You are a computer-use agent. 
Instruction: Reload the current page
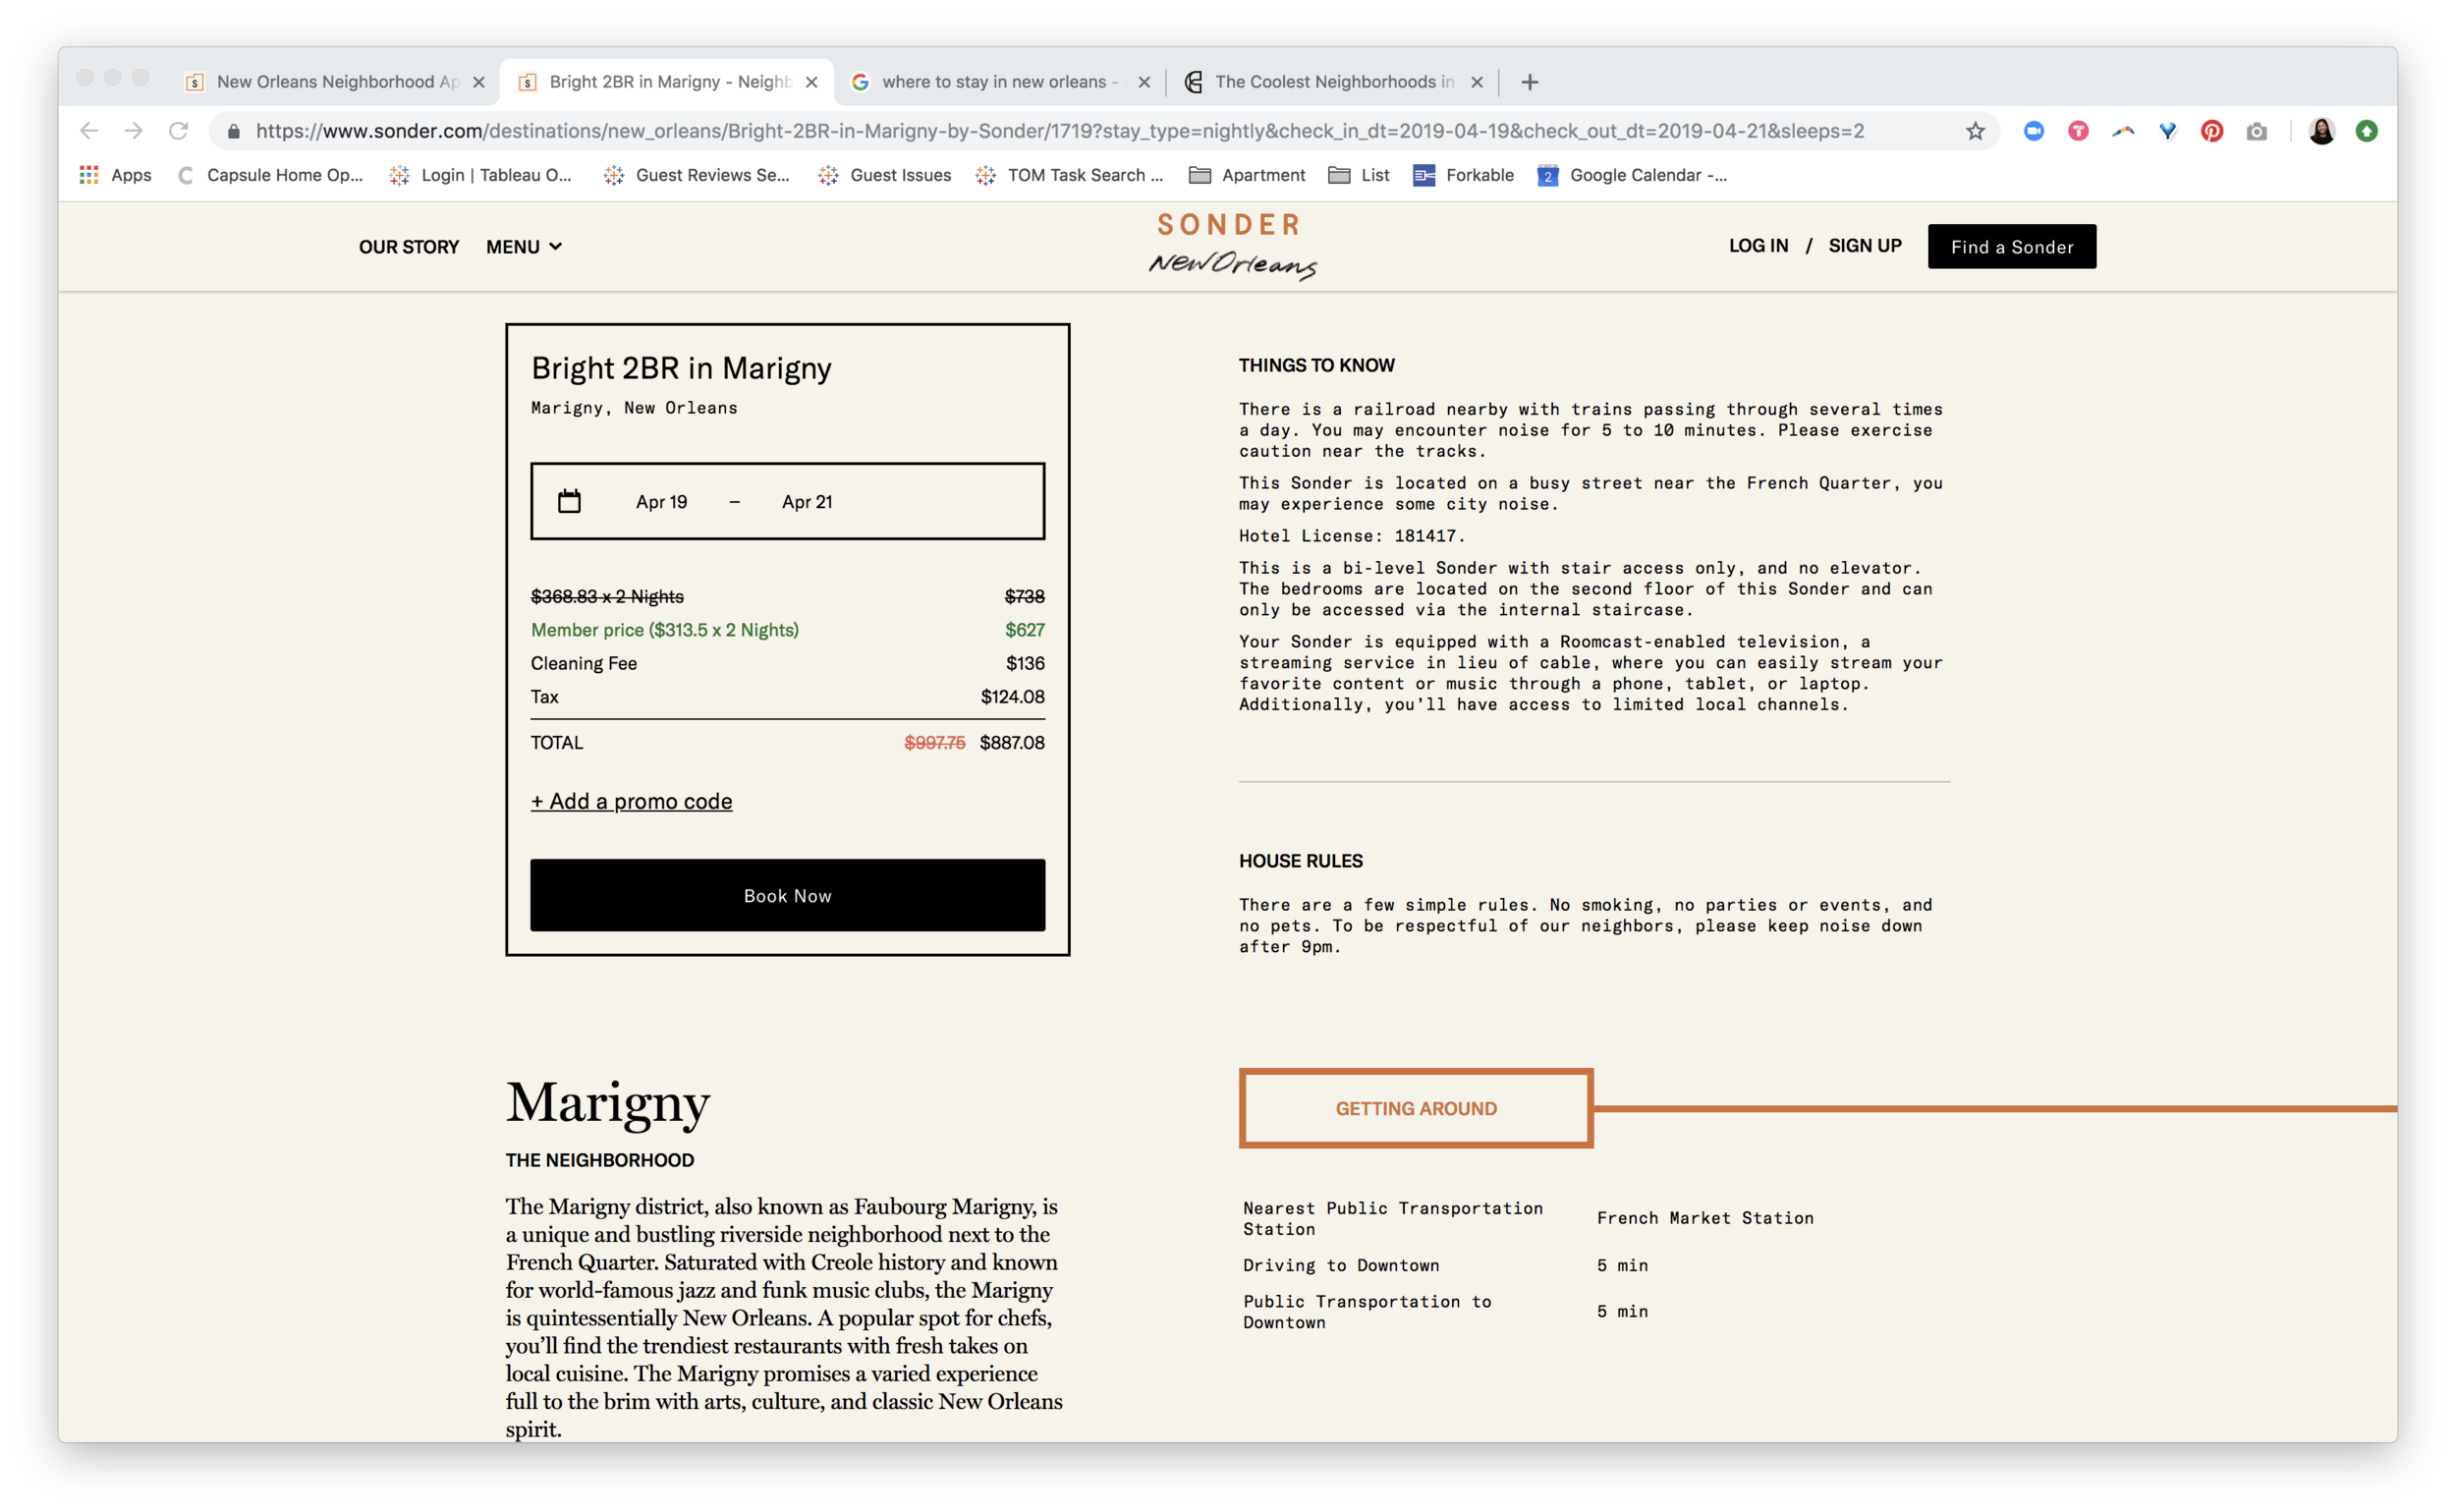(178, 131)
